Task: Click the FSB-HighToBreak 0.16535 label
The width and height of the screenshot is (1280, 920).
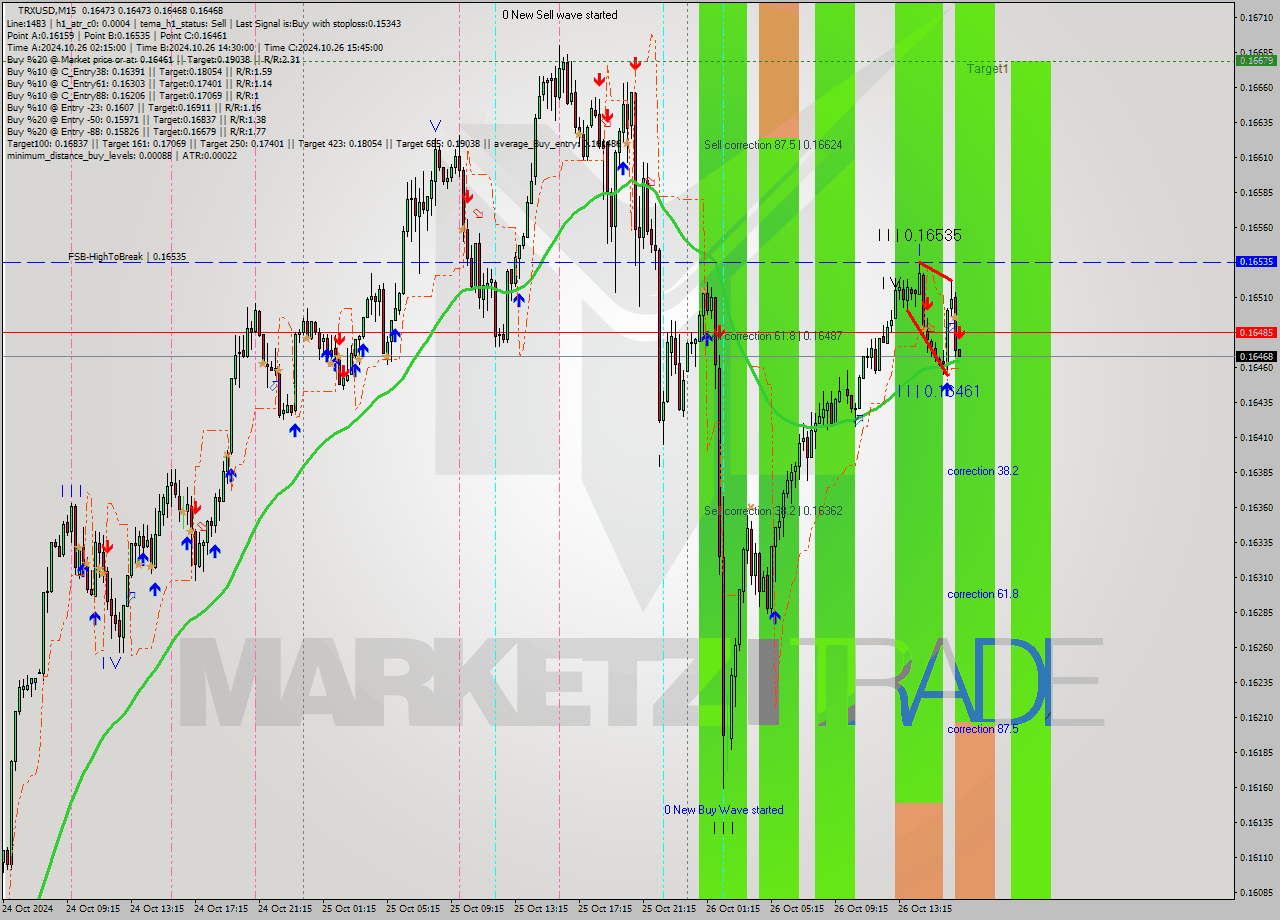Action: 127,257
